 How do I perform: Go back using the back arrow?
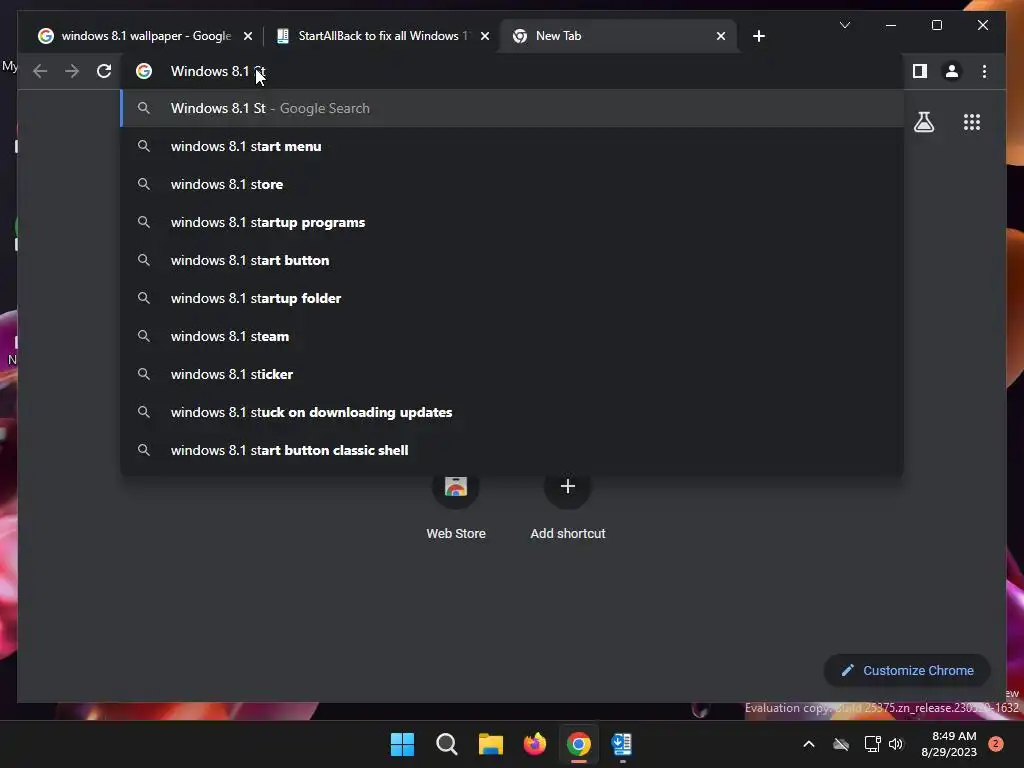tap(40, 71)
